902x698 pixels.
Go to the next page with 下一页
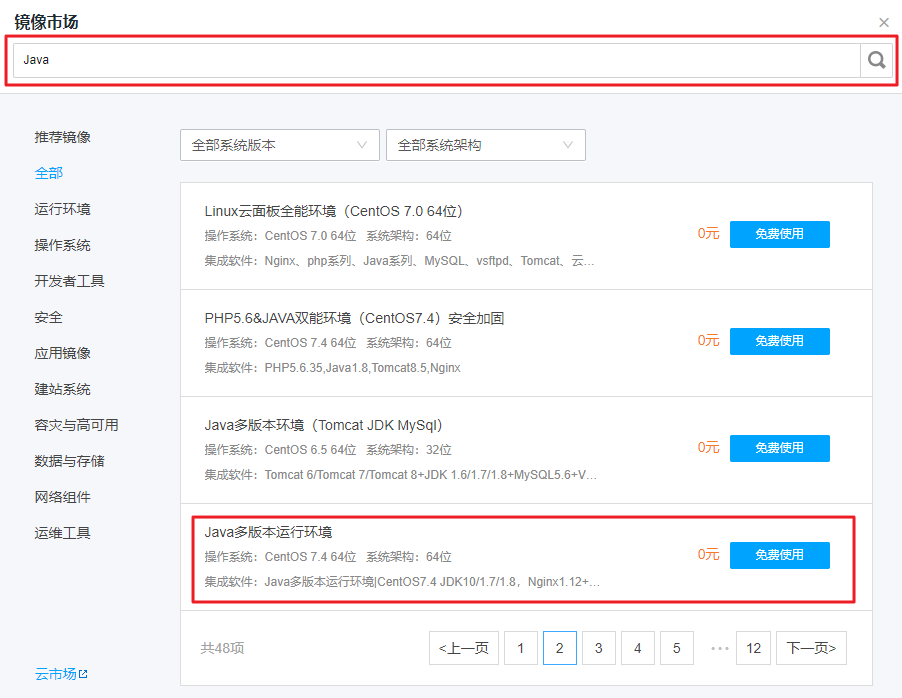pos(811,648)
